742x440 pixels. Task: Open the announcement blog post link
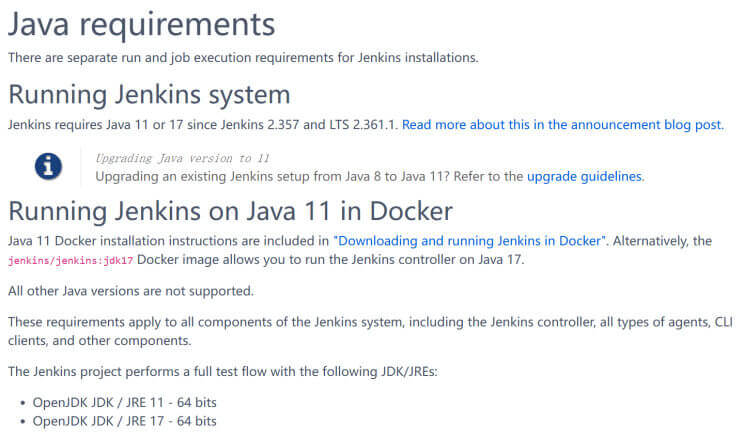[563, 125]
